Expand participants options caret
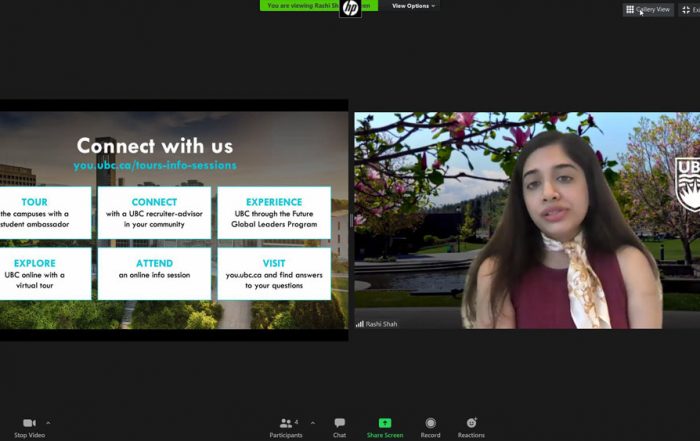 pyautogui.click(x=313, y=423)
